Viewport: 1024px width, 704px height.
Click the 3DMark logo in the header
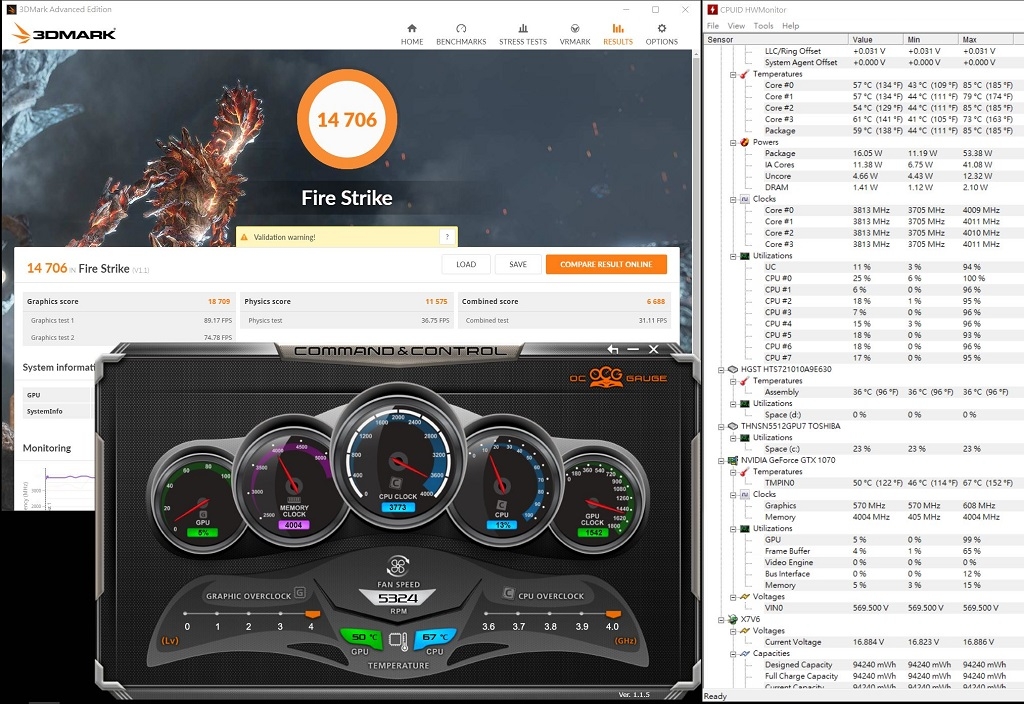tap(64, 33)
